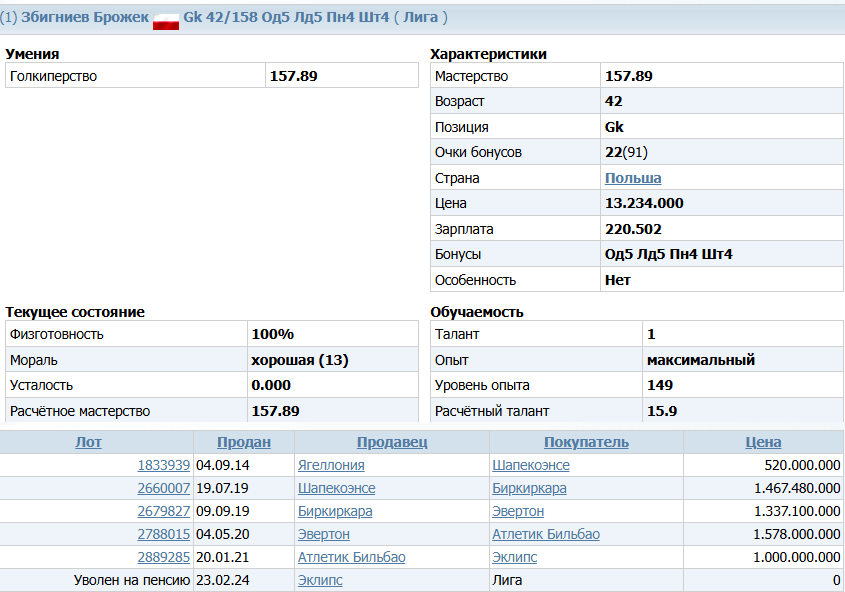Open Эвертон in the buyer column
Image resolution: width=845 pixels, height=592 pixels.
(518, 511)
